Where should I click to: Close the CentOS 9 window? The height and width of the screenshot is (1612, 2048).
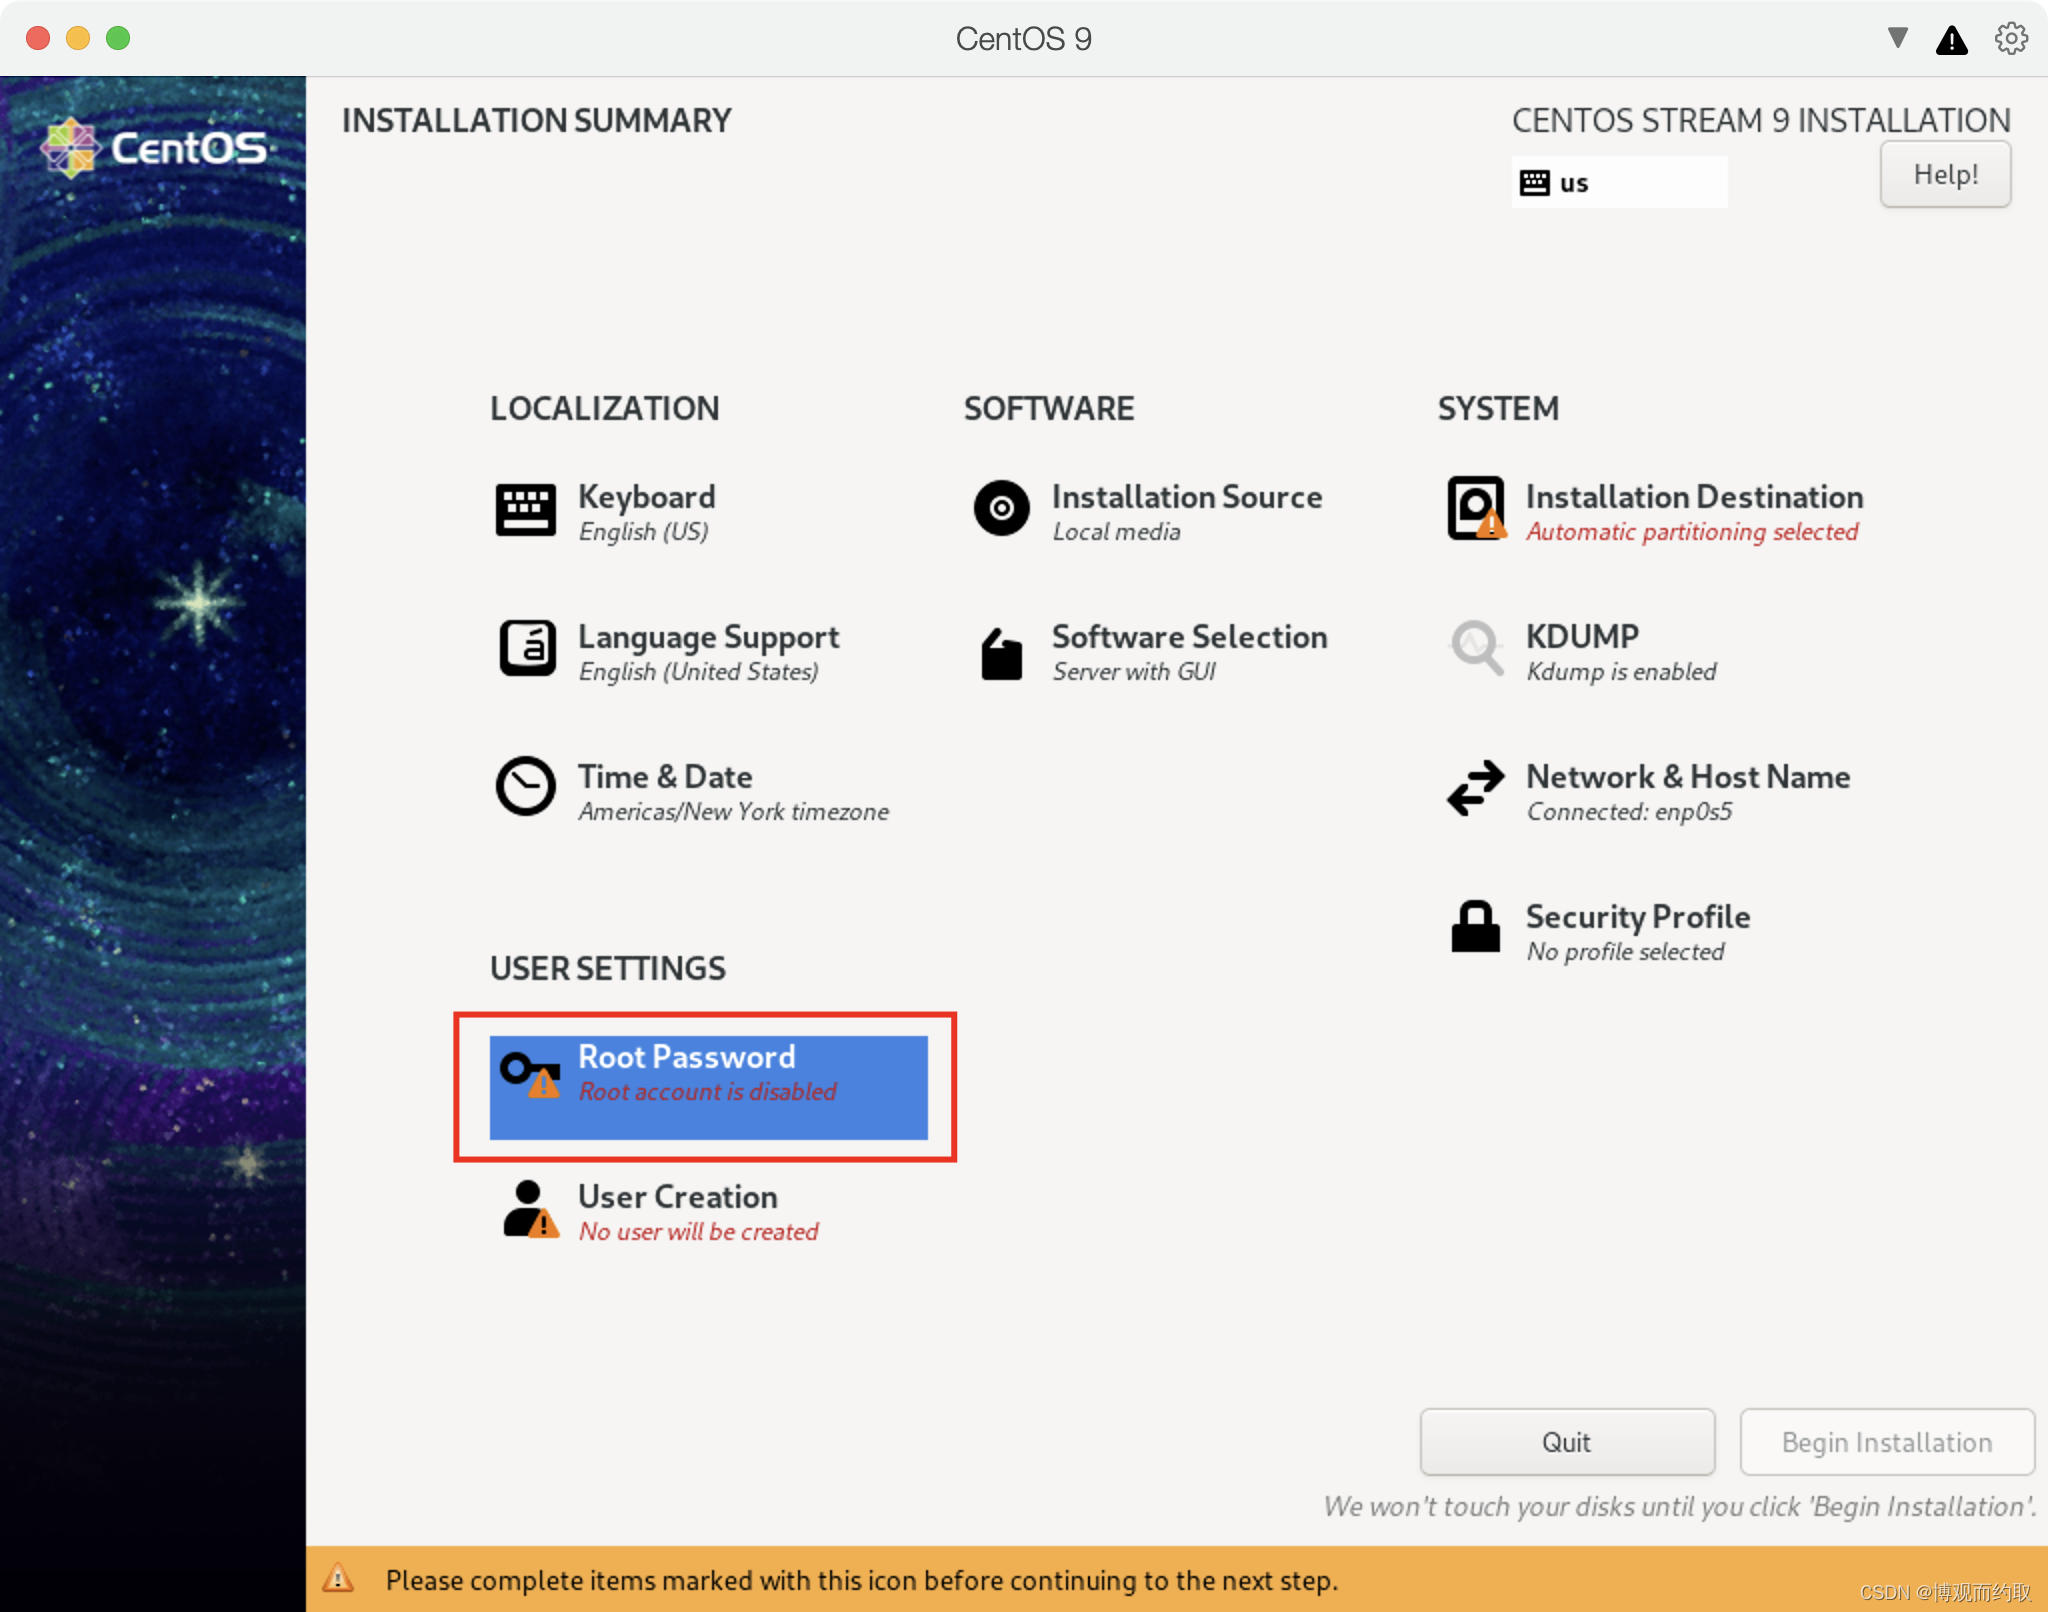38,38
